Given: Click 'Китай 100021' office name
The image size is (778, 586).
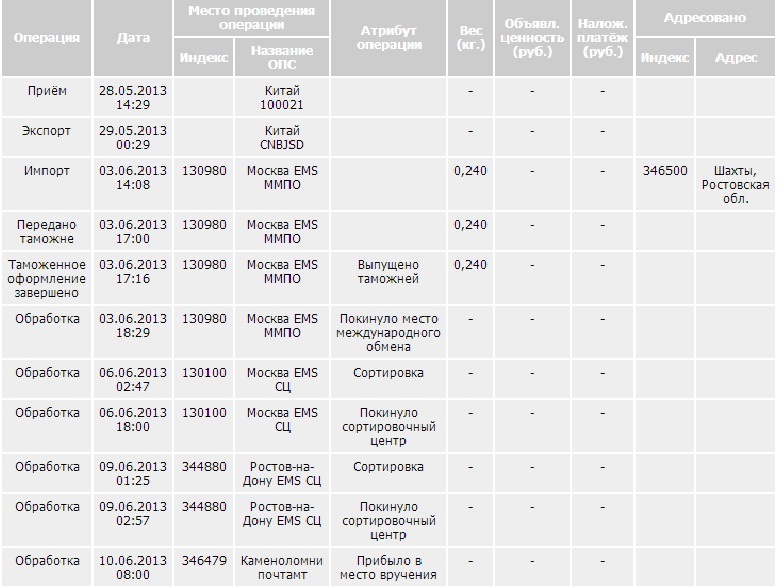Looking at the screenshot, I should 282,98.
